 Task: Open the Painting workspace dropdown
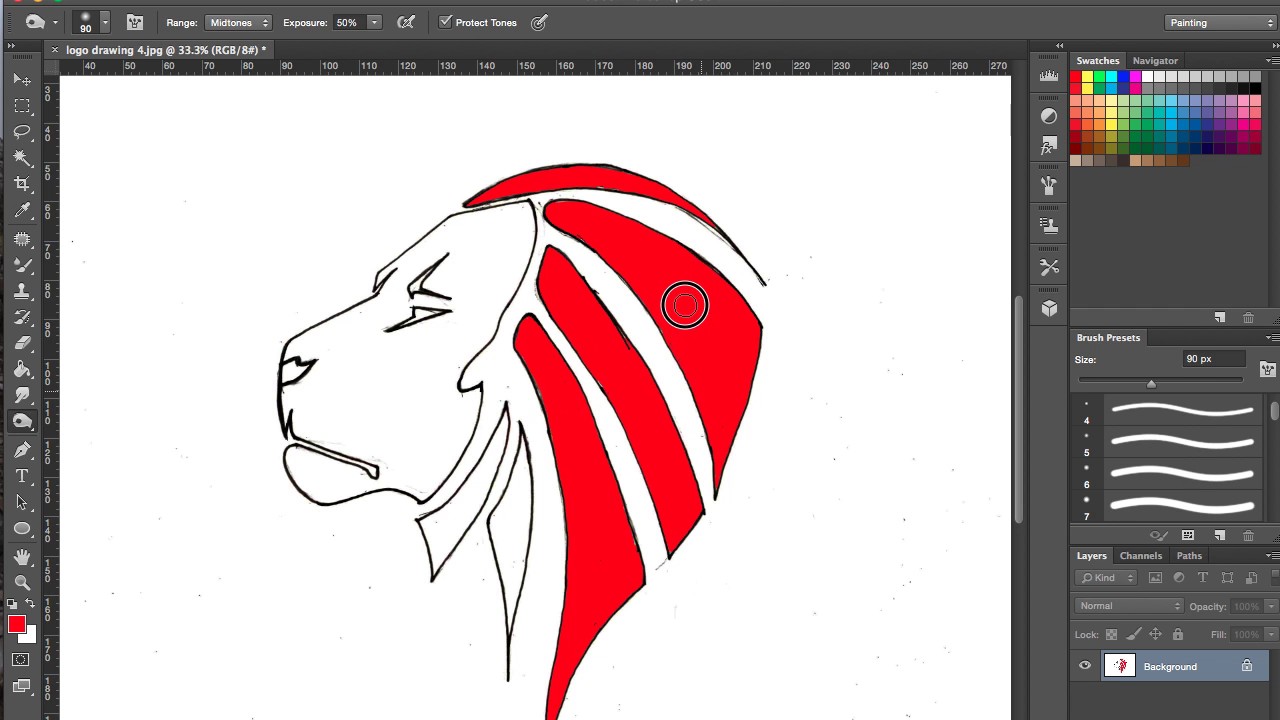pos(1221,22)
